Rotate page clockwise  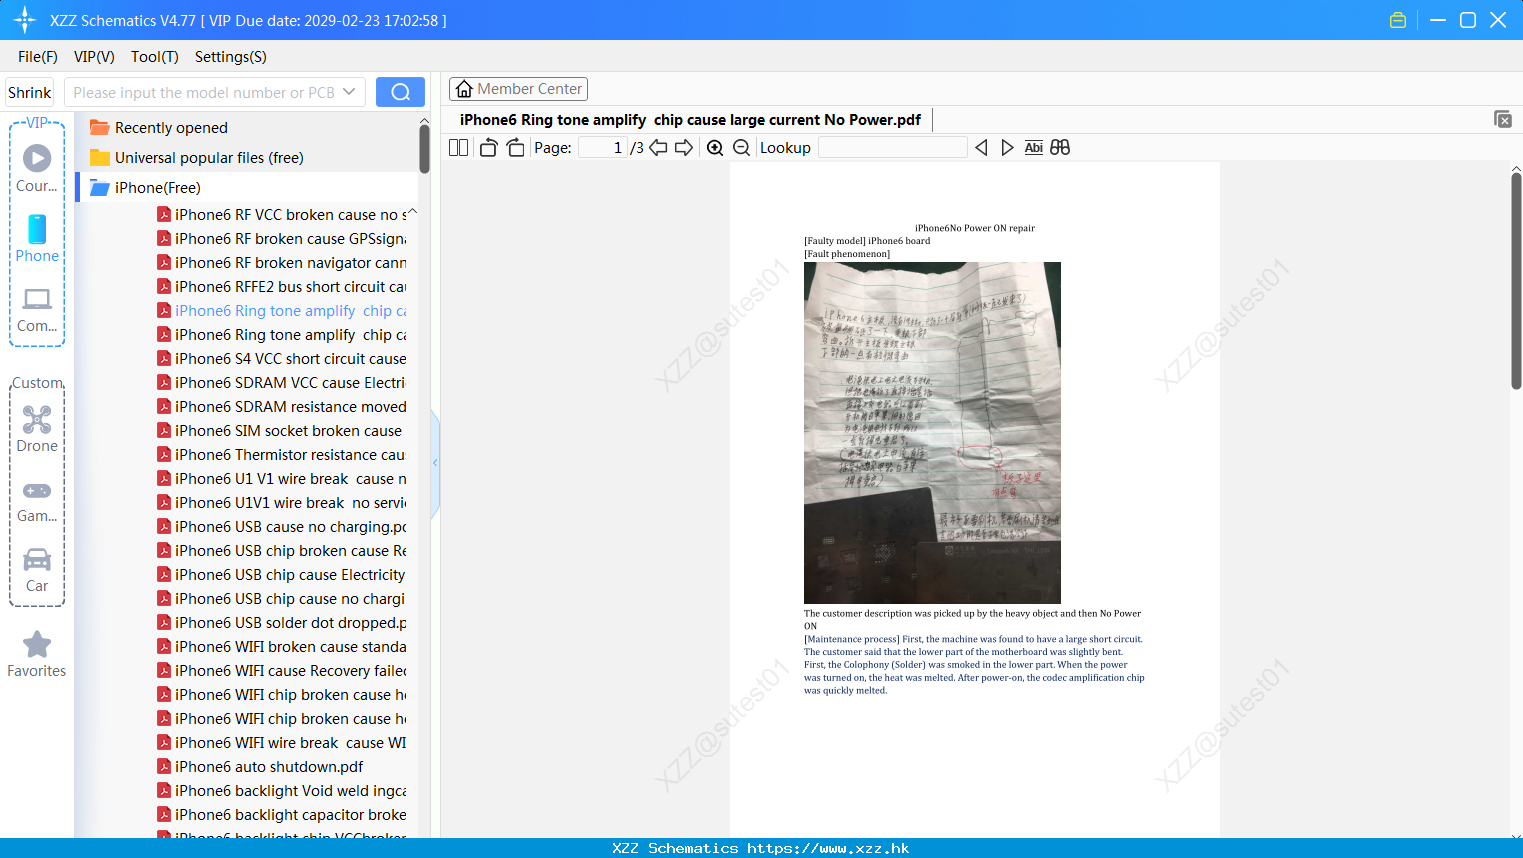pyautogui.click(x=515, y=148)
